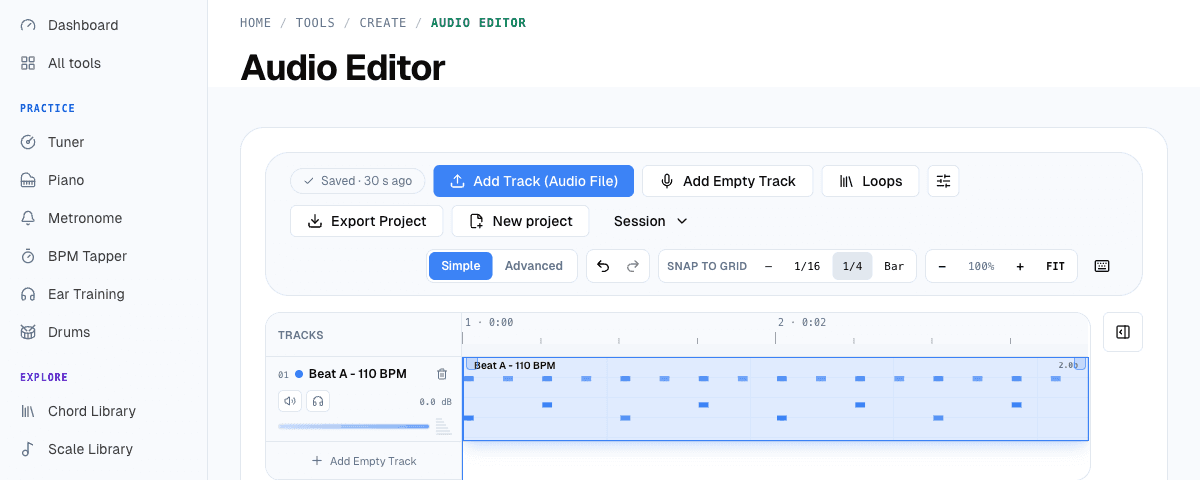
Task: Collapse the side panel icon
Action: tap(1123, 332)
